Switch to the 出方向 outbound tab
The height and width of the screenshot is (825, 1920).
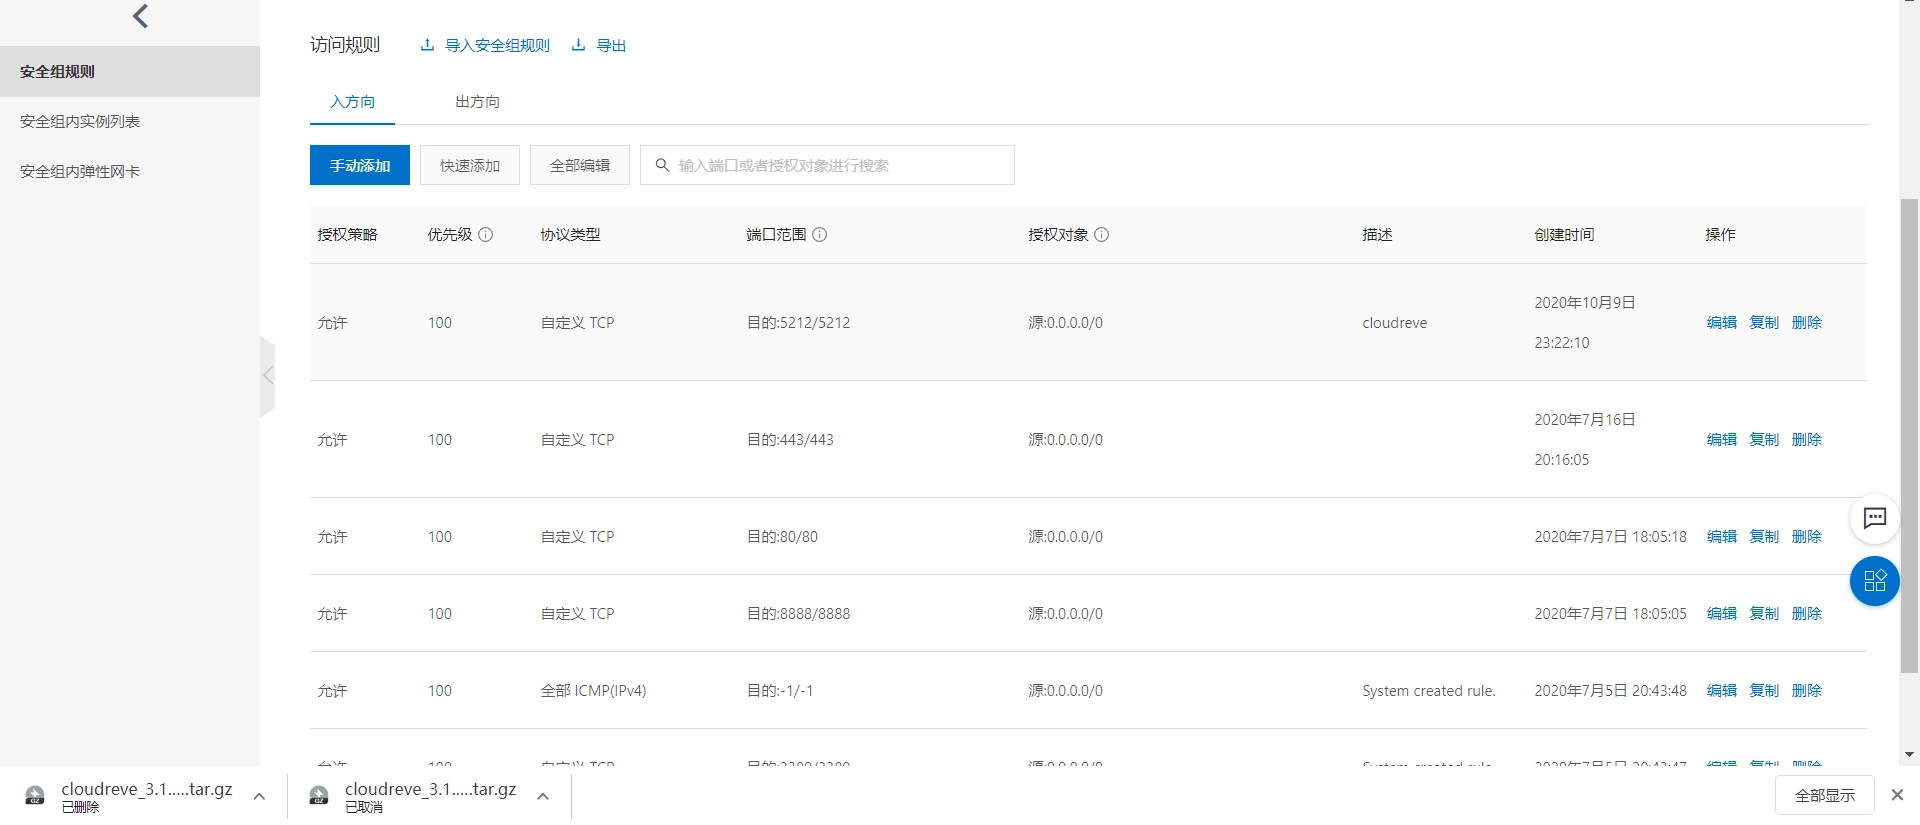coord(477,102)
